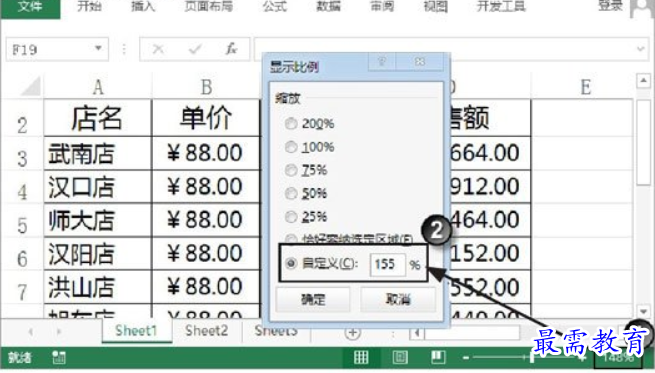Open the 插入 ribbon tab
The height and width of the screenshot is (373, 655).
coord(143,6)
